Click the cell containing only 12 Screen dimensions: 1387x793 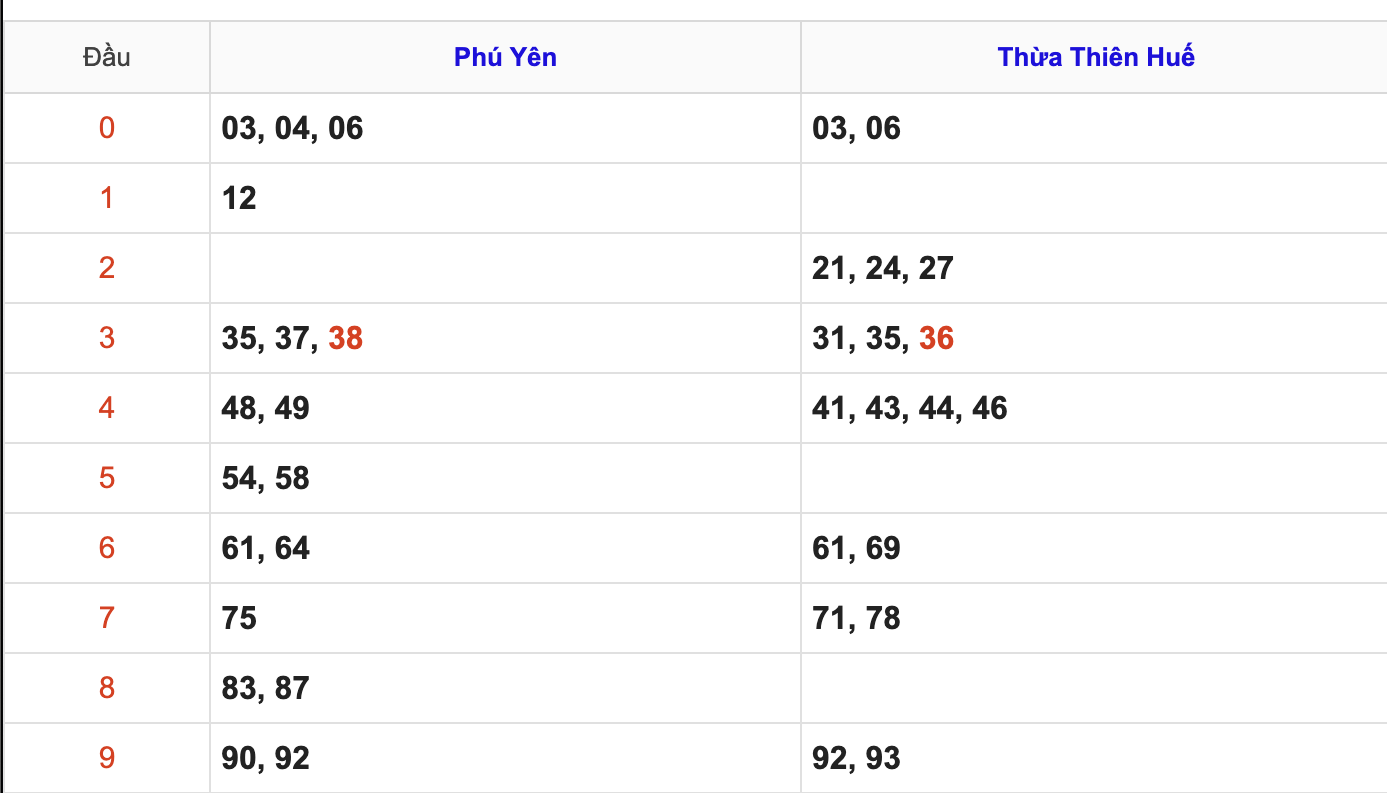(x=239, y=198)
